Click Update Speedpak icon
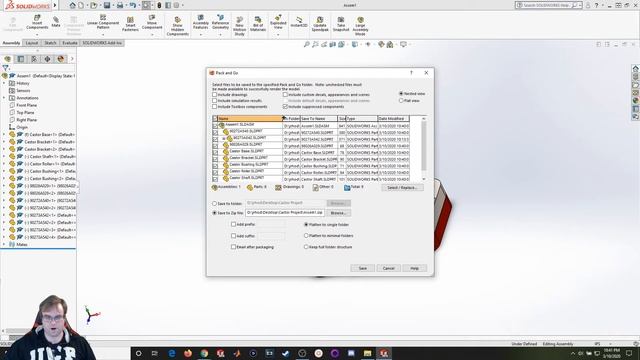Image resolution: width=640 pixels, height=360 pixels. [320, 24]
